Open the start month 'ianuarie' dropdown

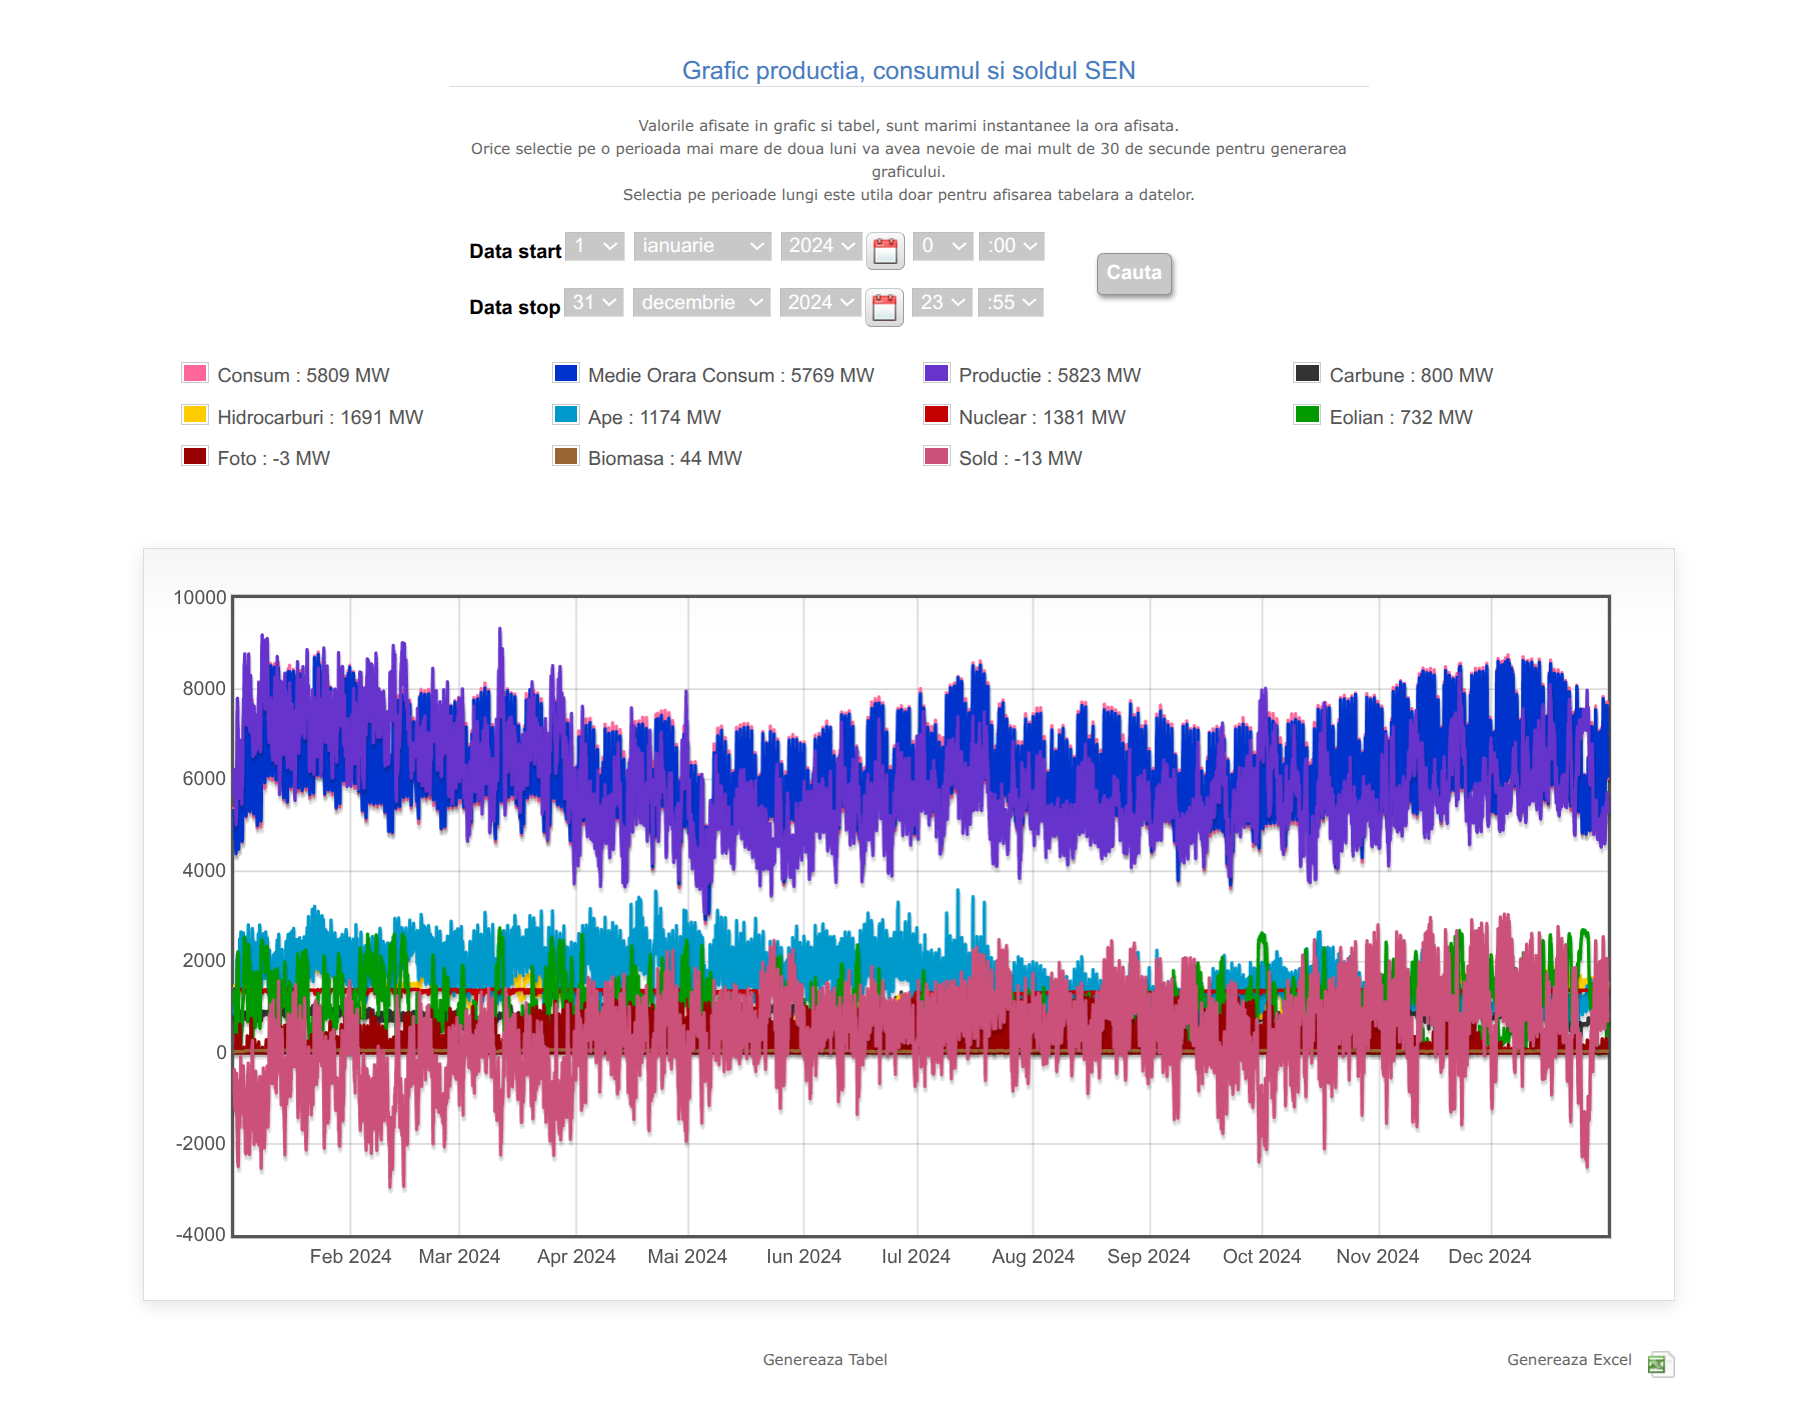click(702, 246)
